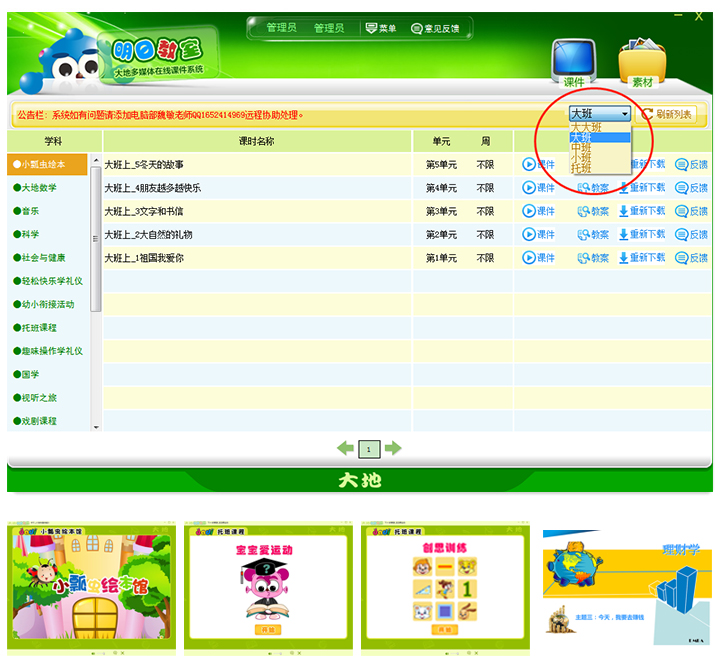720x670 pixels.
Task: Click the 刷新列表 refresh button
Action: (x=667, y=114)
